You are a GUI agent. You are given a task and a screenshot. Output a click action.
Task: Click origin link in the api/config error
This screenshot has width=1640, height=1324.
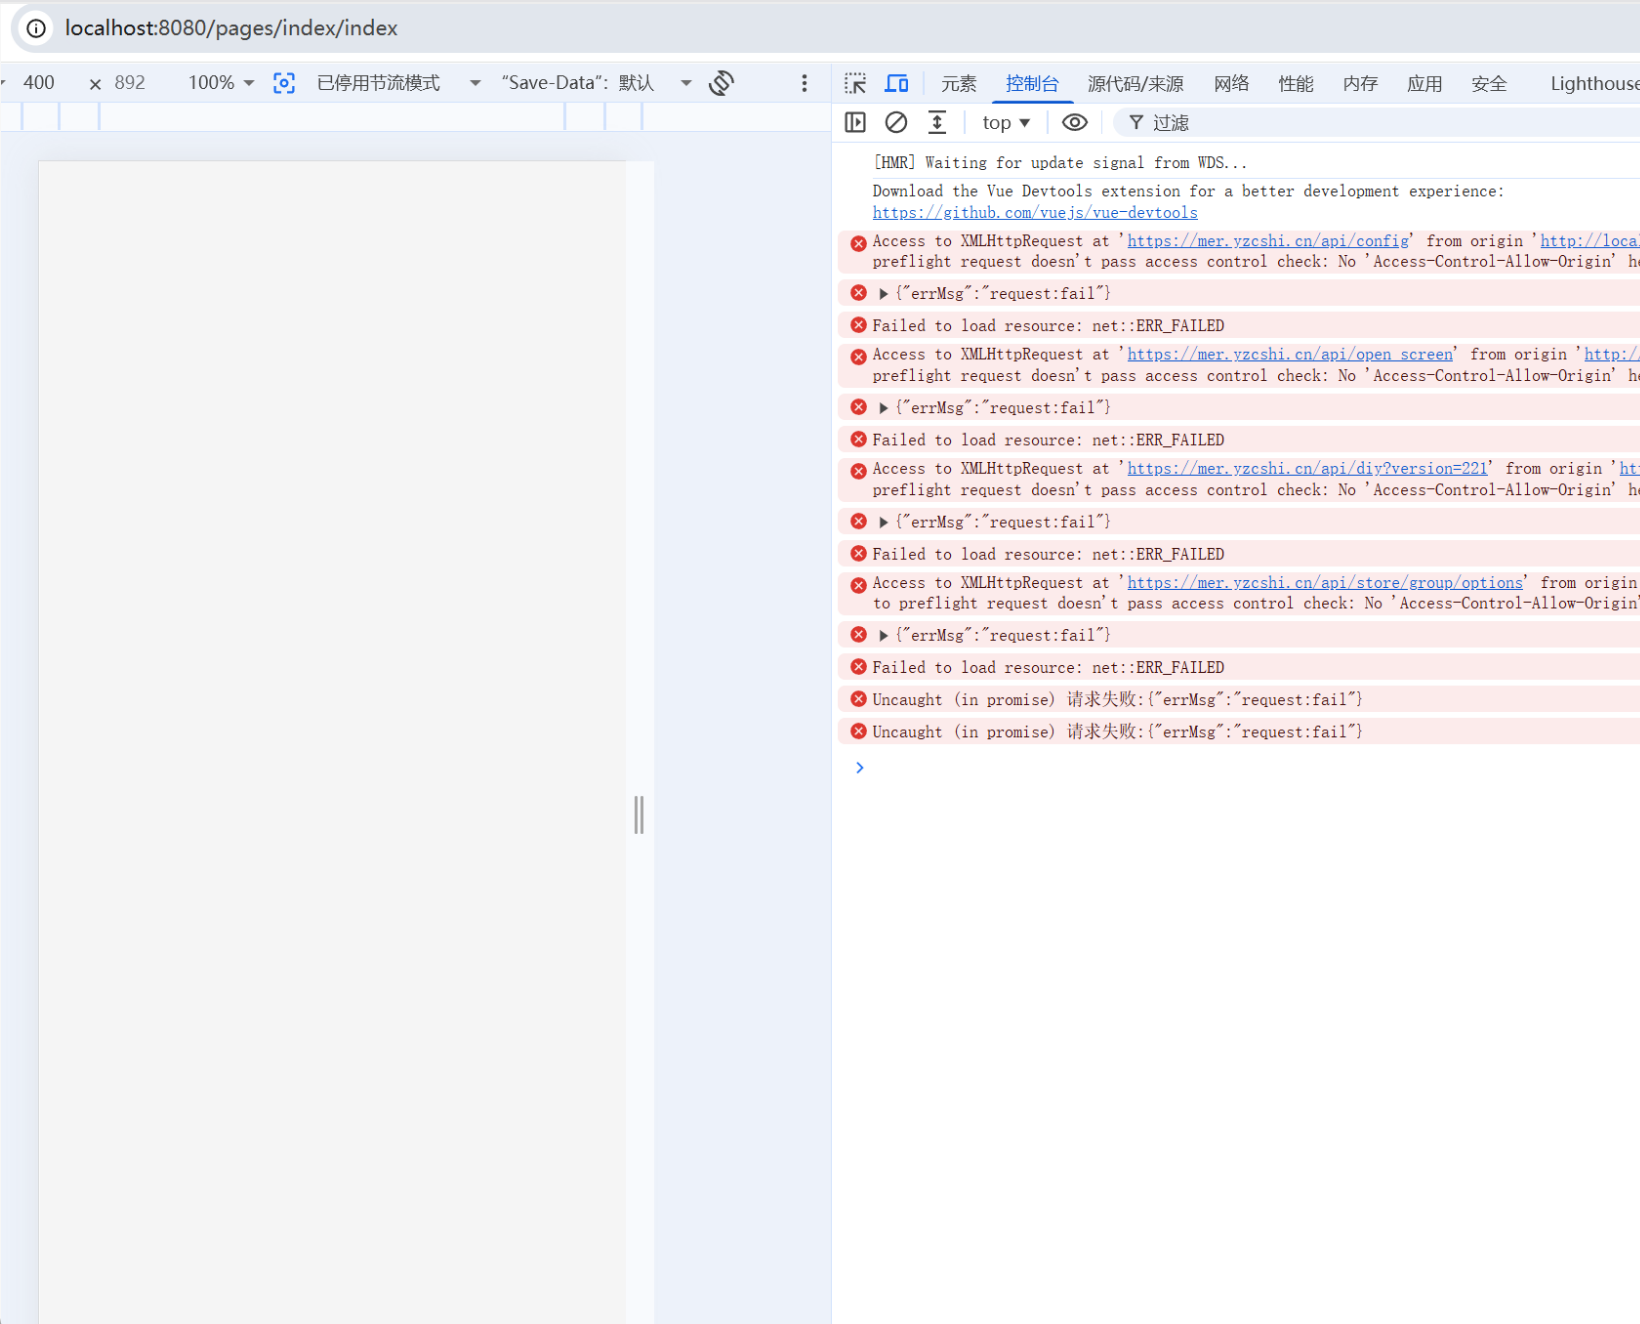pyautogui.click(x=1589, y=240)
